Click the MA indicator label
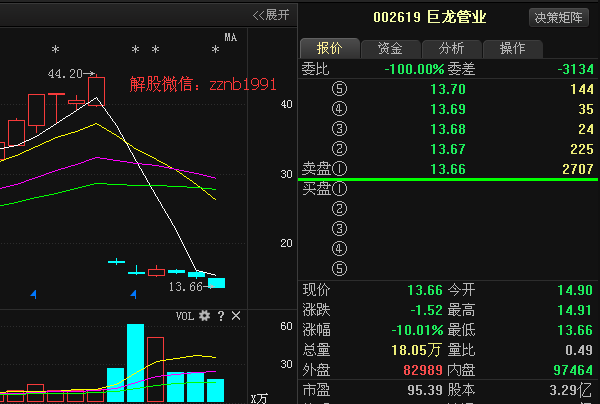Screen dimensions: 600x404 [x=230, y=37]
